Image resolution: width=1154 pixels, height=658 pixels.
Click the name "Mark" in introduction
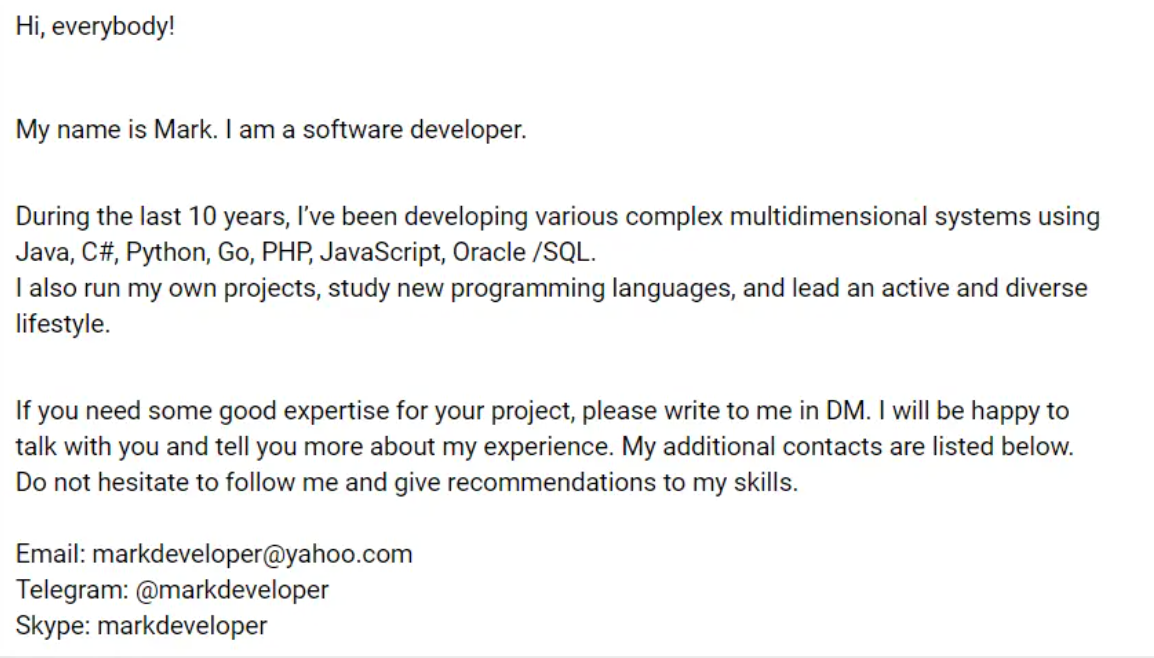[x=183, y=130]
